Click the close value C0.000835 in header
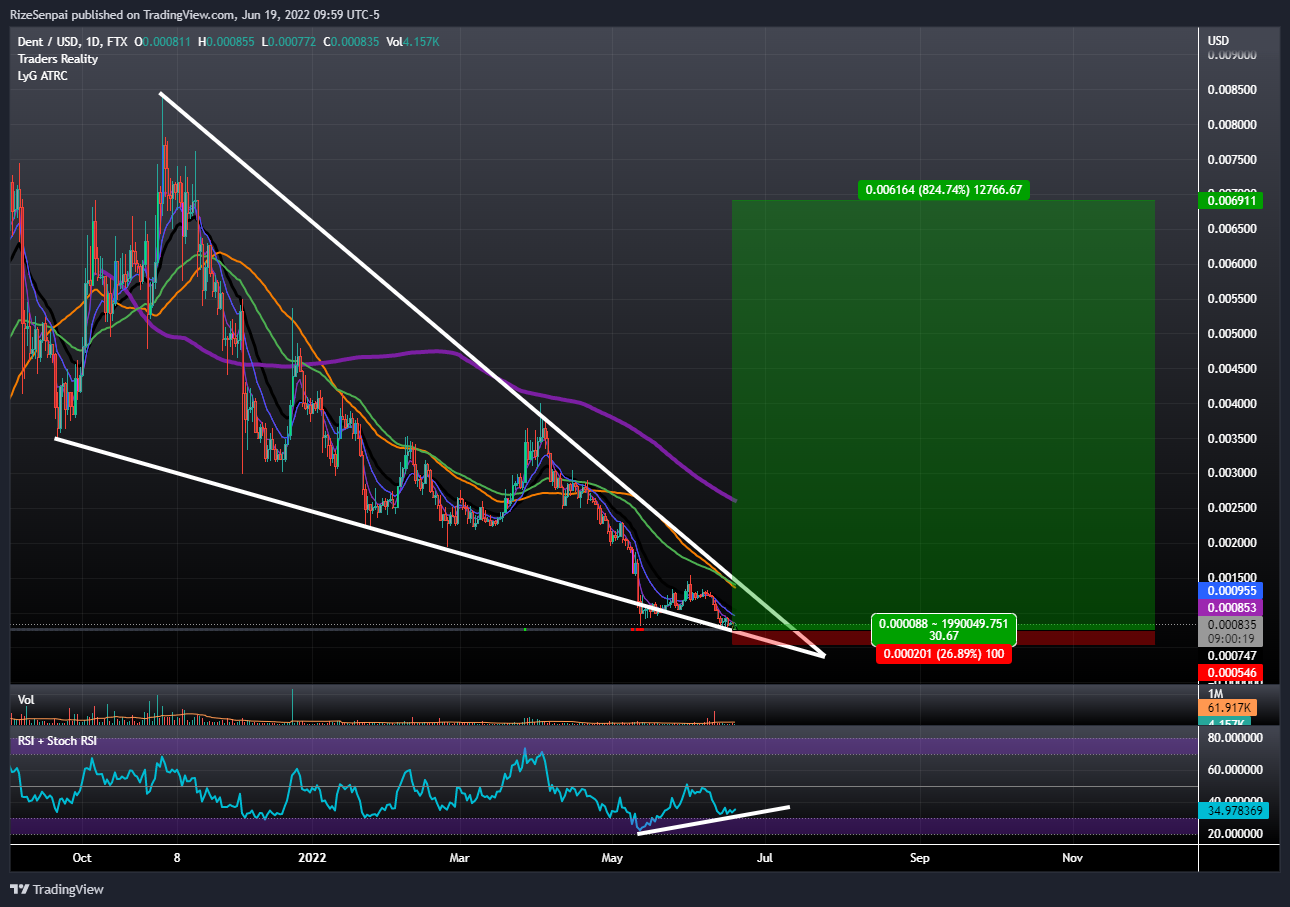Image resolution: width=1290 pixels, height=907 pixels. [x=350, y=42]
